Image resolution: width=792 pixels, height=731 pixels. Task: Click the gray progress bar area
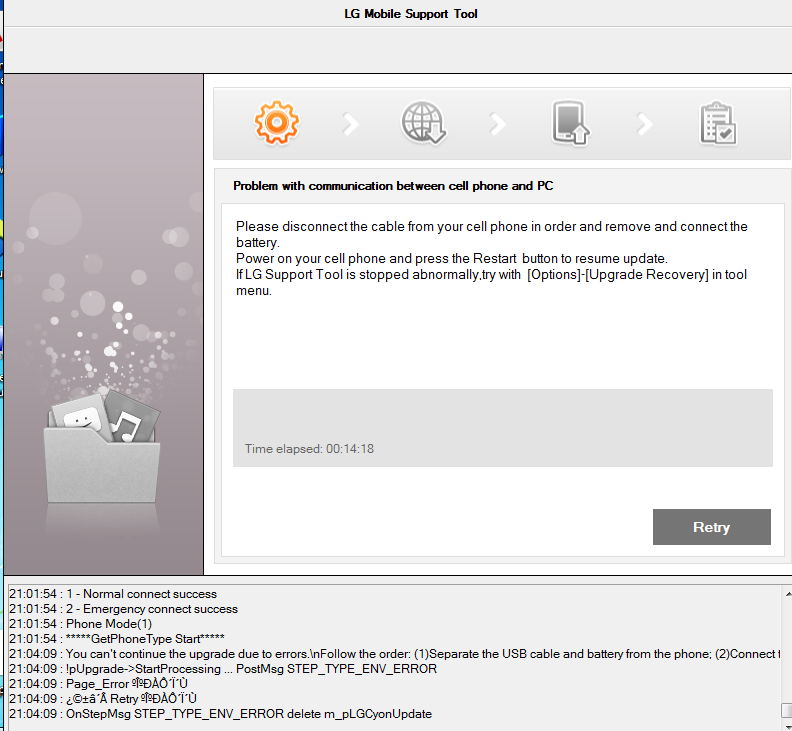503,428
